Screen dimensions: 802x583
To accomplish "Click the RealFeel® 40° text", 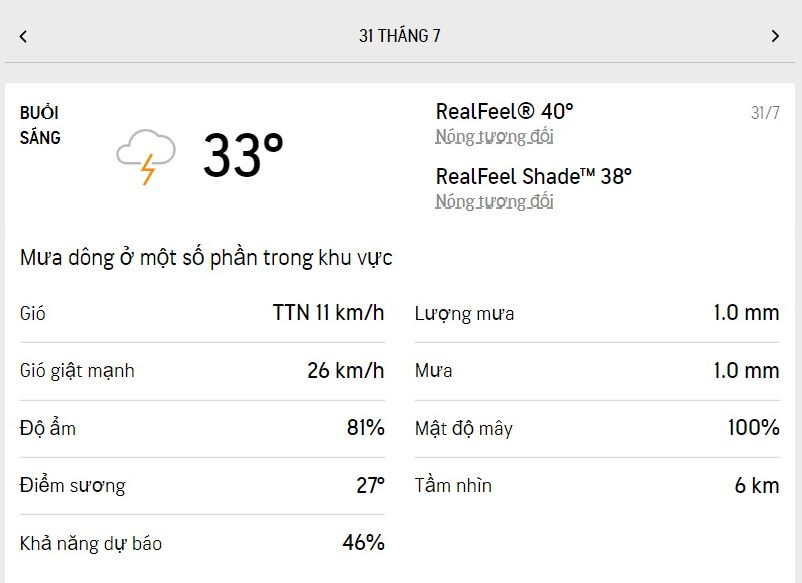I will [x=504, y=111].
